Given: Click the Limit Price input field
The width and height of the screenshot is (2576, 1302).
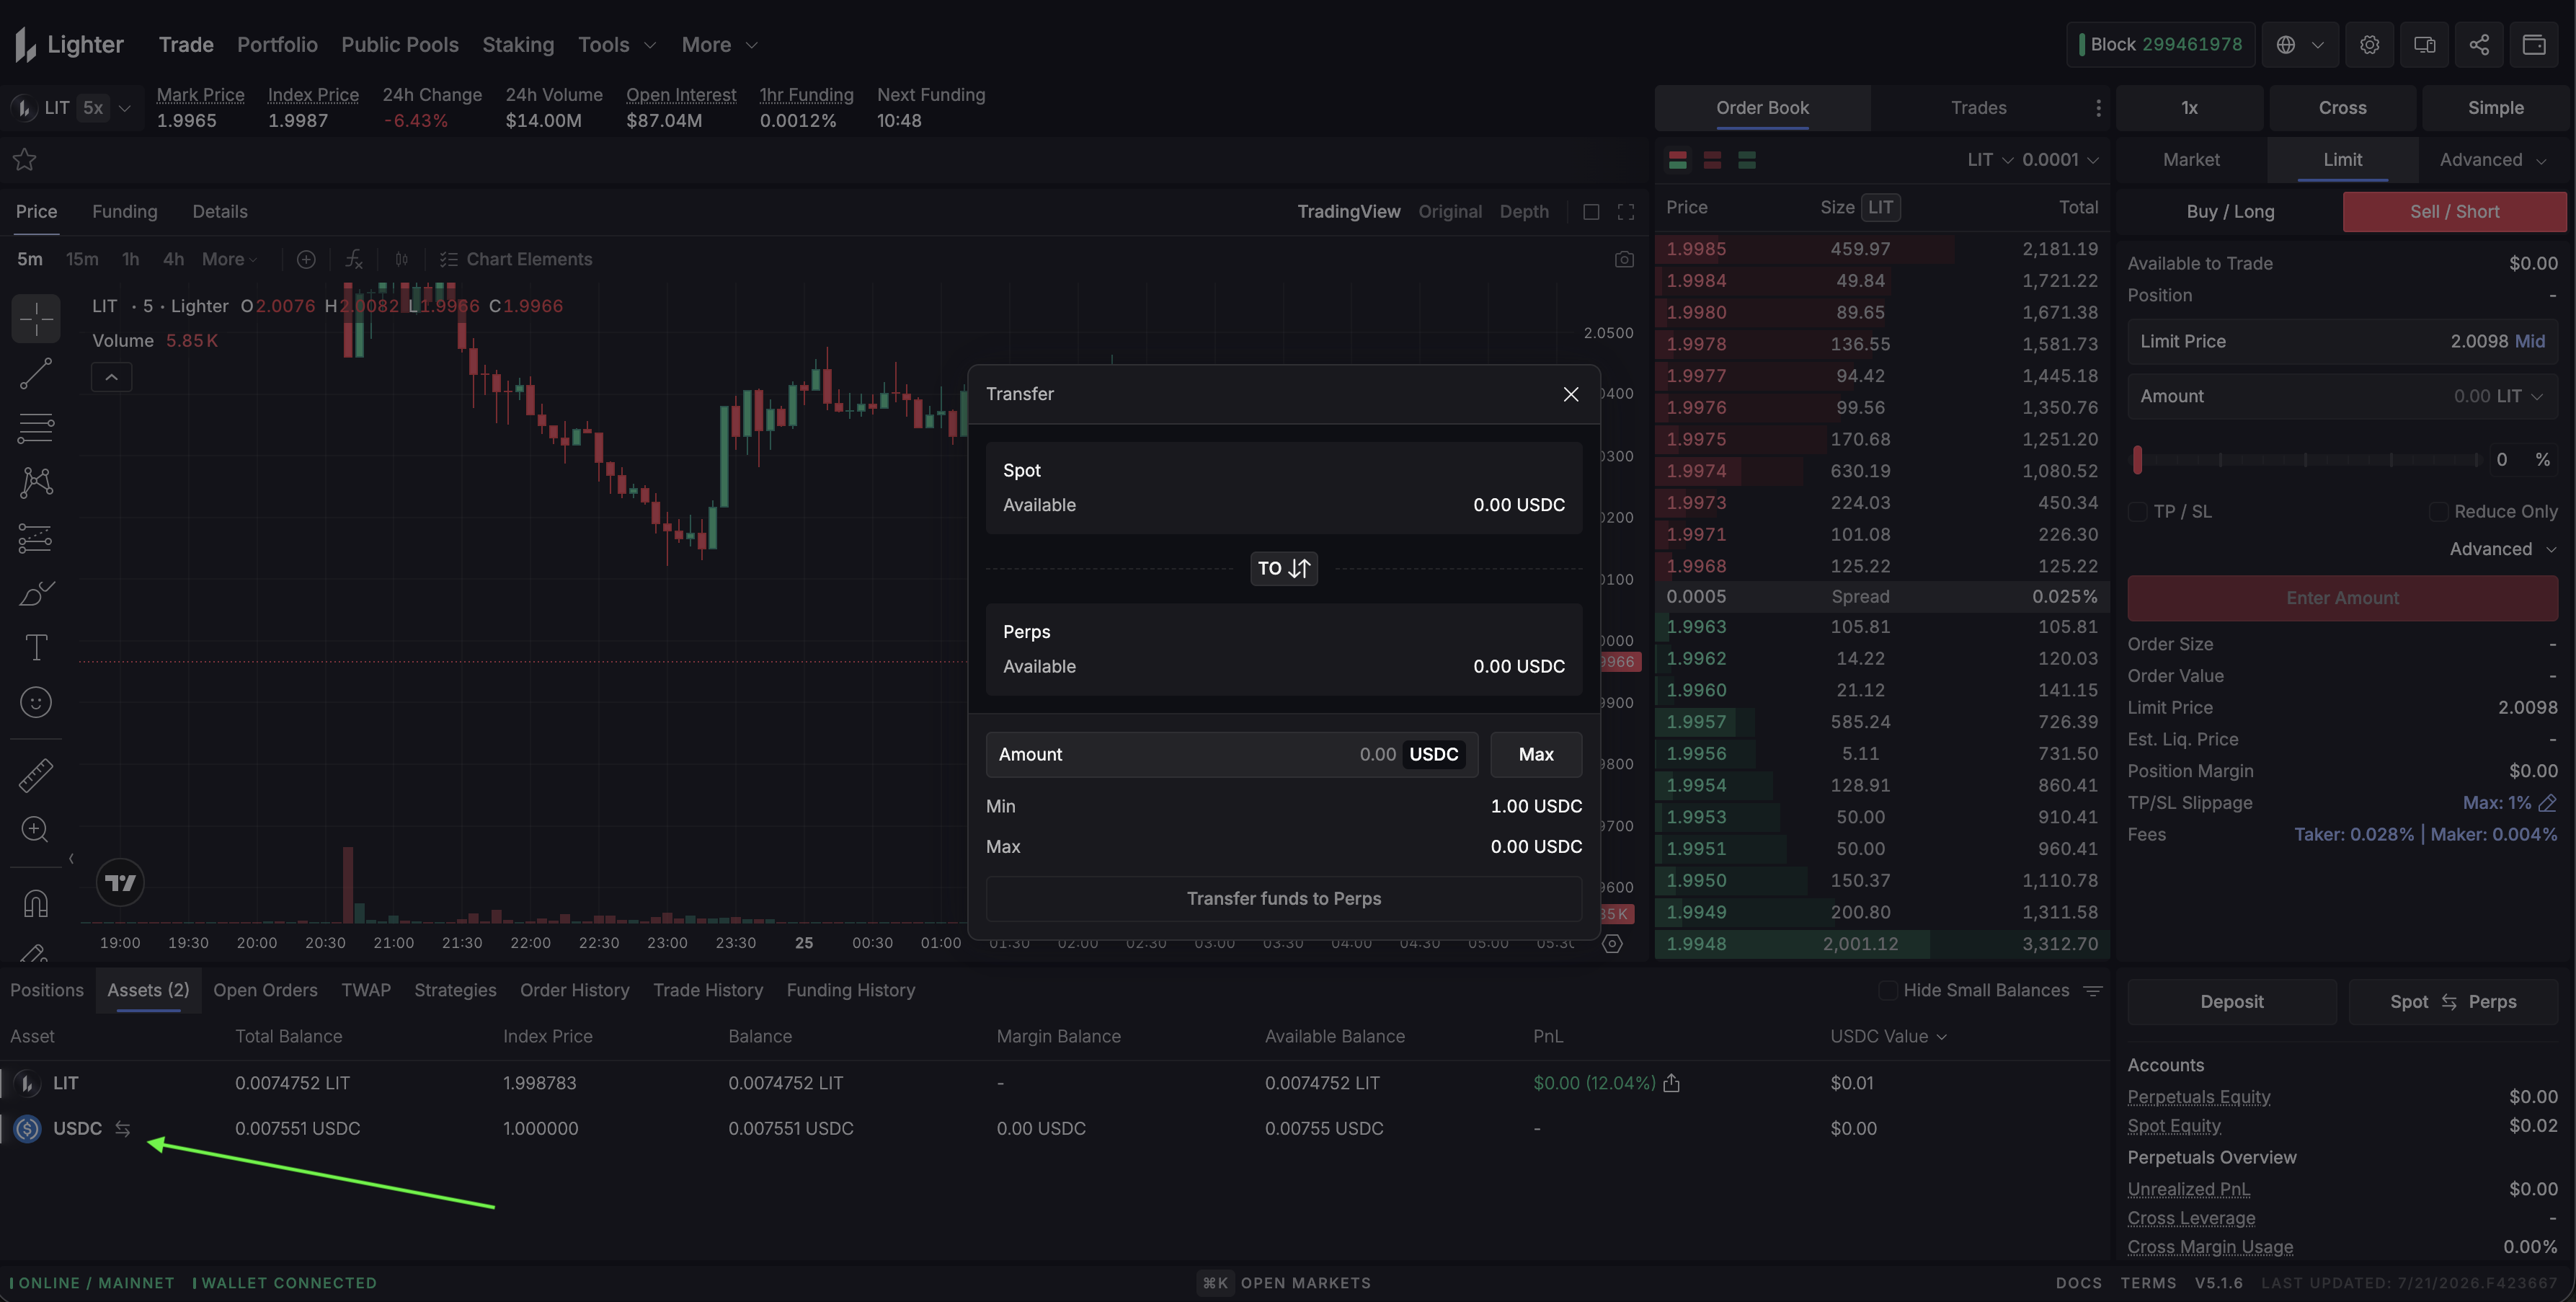Looking at the screenshot, I should pos(2342,342).
